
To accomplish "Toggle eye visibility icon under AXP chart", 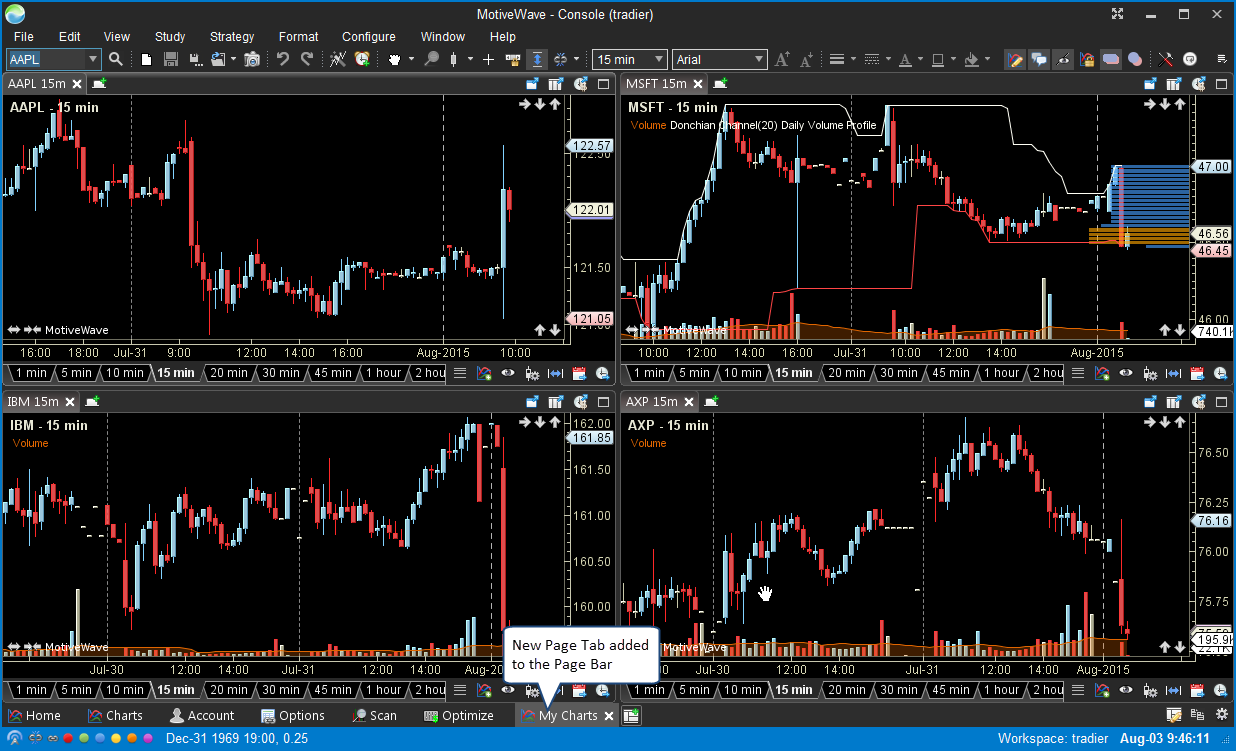I will tap(1126, 690).
